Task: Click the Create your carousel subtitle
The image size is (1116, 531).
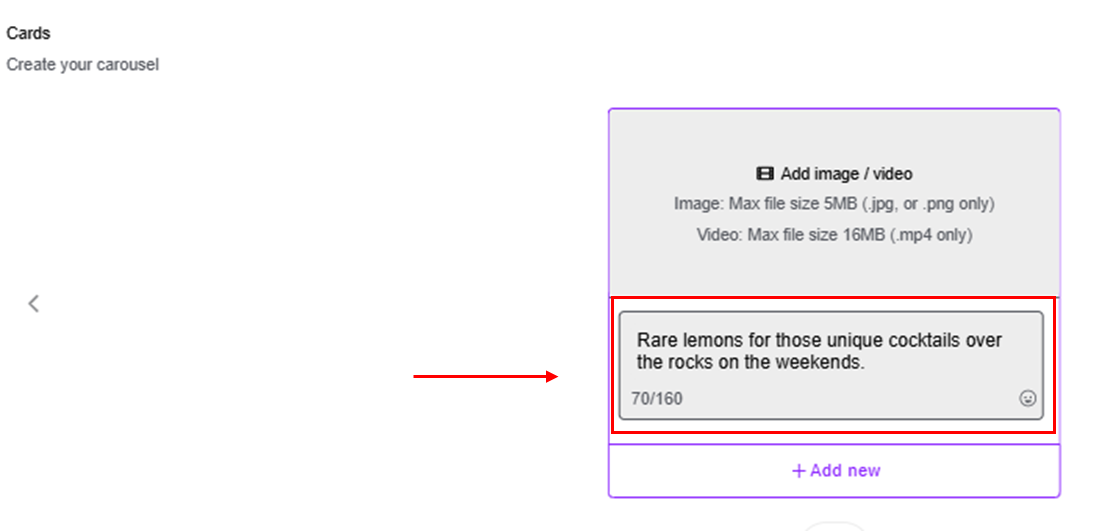Action: coord(83,65)
